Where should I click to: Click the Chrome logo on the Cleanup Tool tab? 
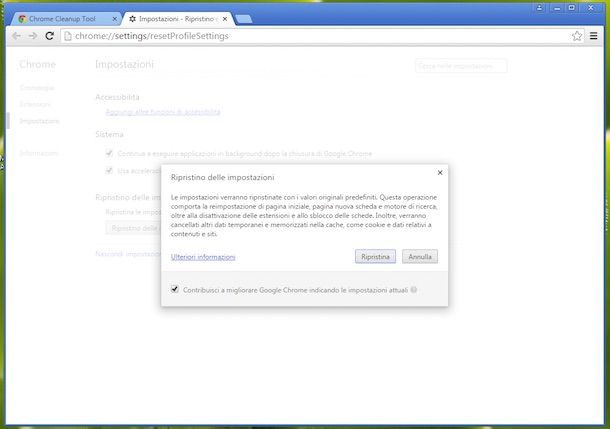coord(22,19)
